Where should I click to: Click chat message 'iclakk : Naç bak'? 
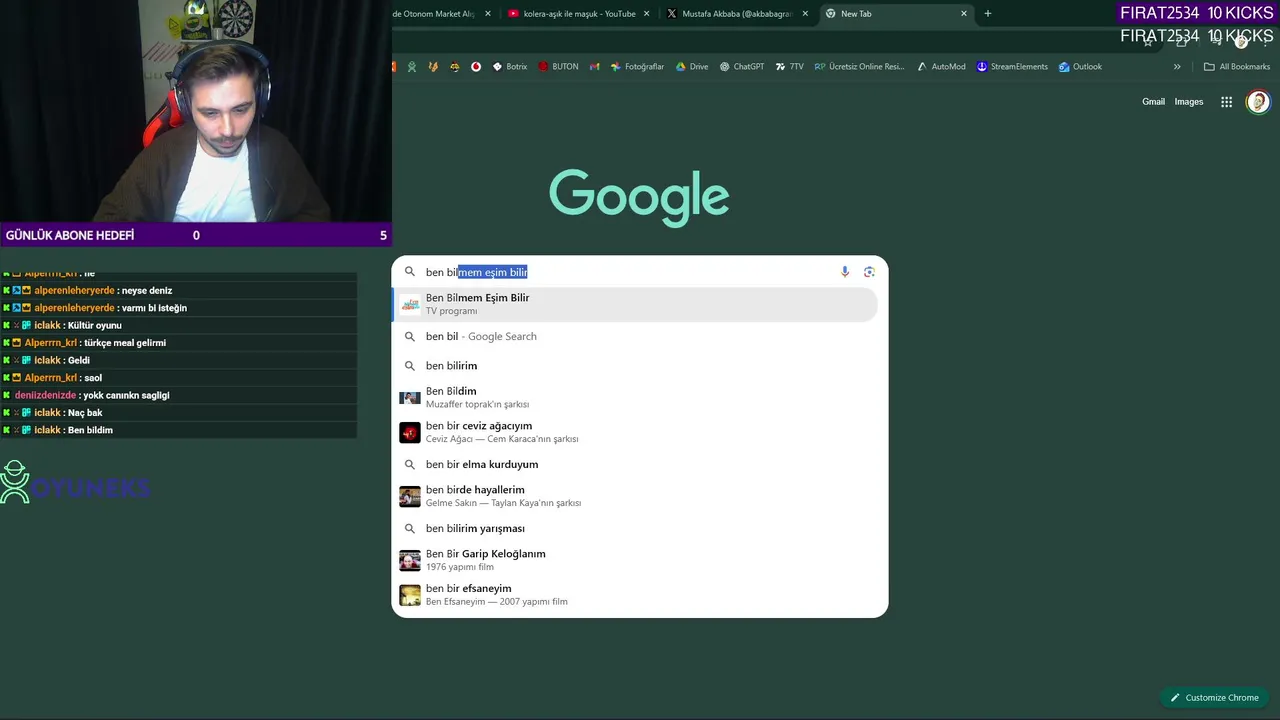pyautogui.click(x=178, y=413)
